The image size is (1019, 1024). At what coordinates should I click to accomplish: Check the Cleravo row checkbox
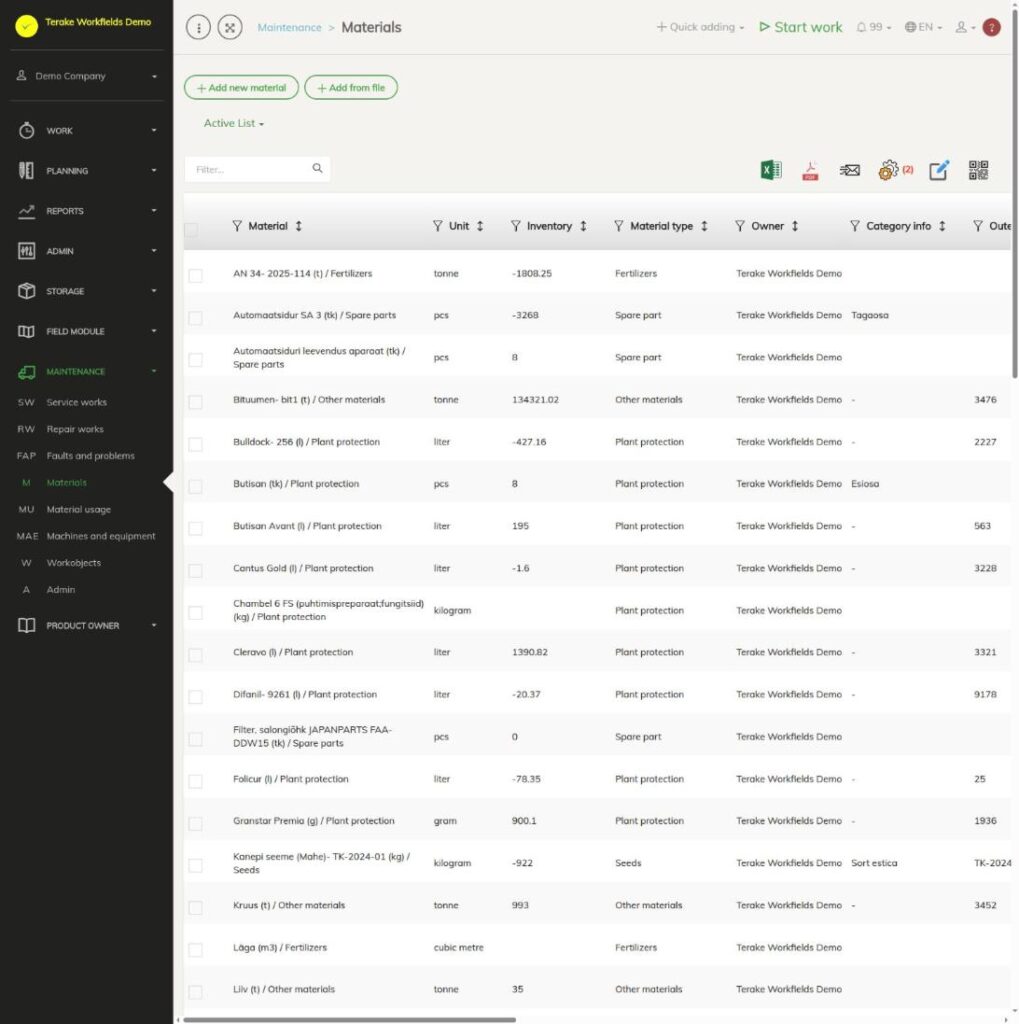[x=195, y=654]
